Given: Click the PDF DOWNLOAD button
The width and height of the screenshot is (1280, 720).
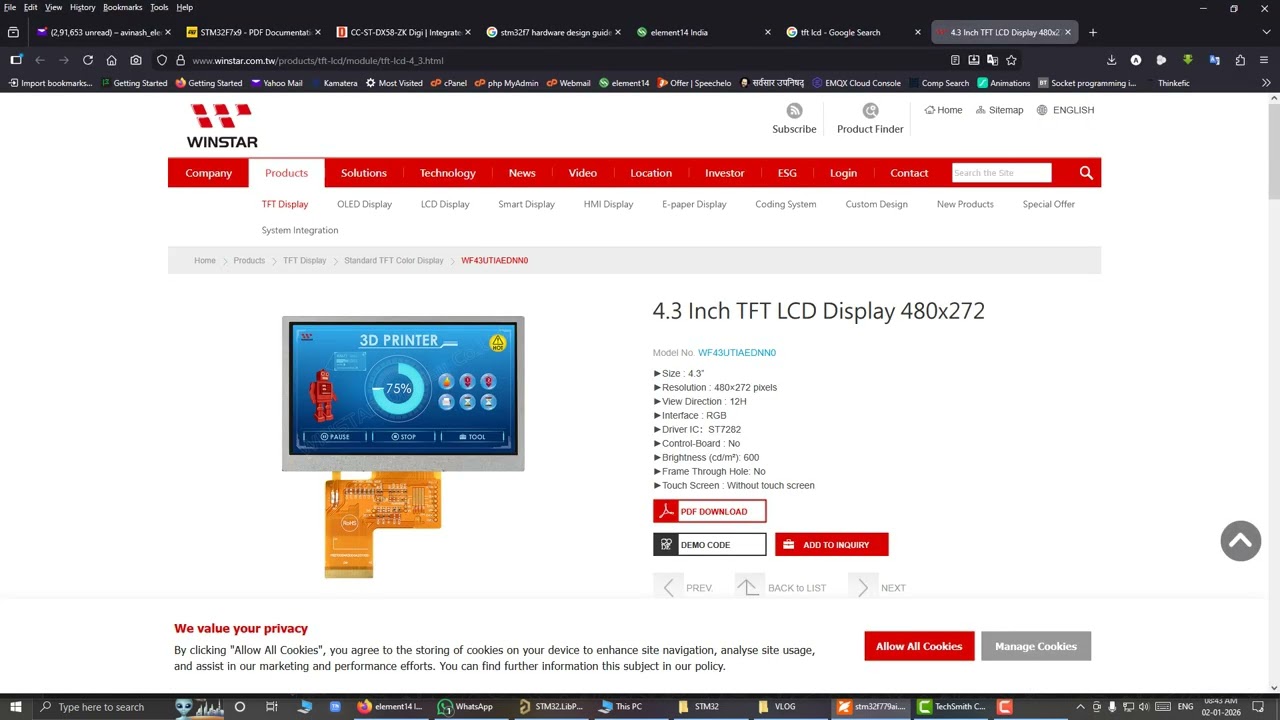Looking at the screenshot, I should pos(709,511).
